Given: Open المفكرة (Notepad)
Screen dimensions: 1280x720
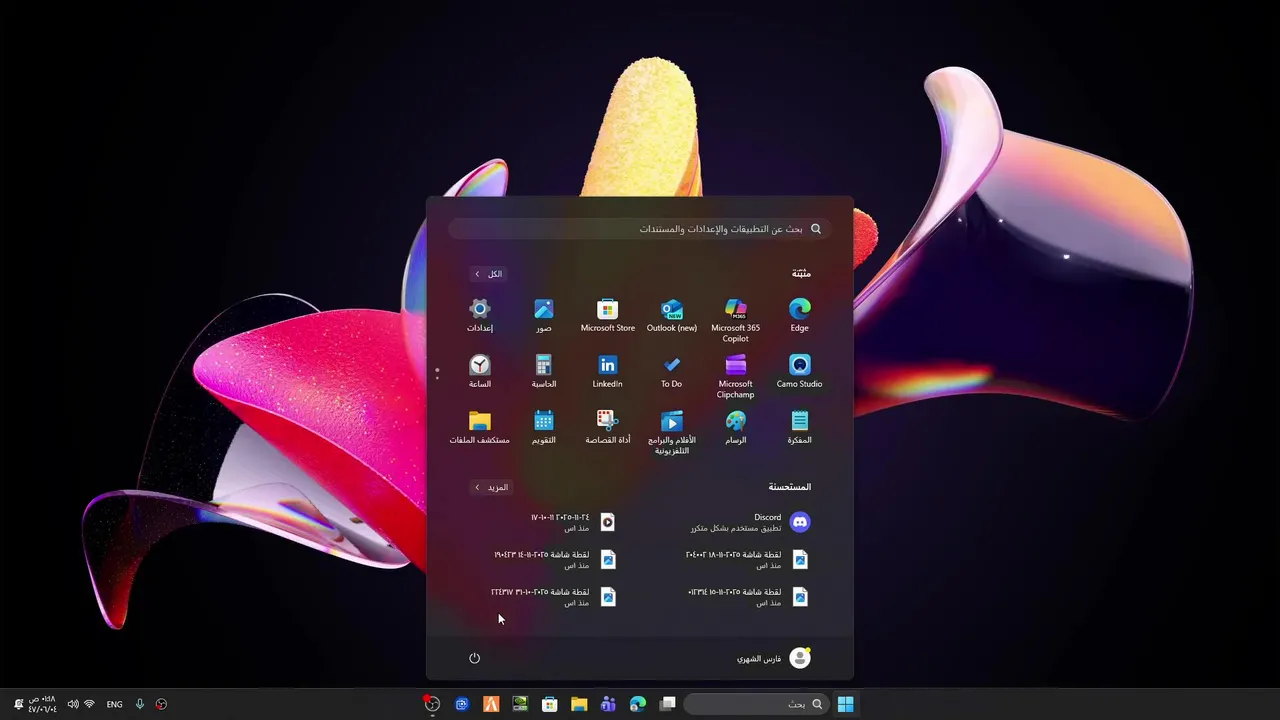Looking at the screenshot, I should pyautogui.click(x=799, y=427).
